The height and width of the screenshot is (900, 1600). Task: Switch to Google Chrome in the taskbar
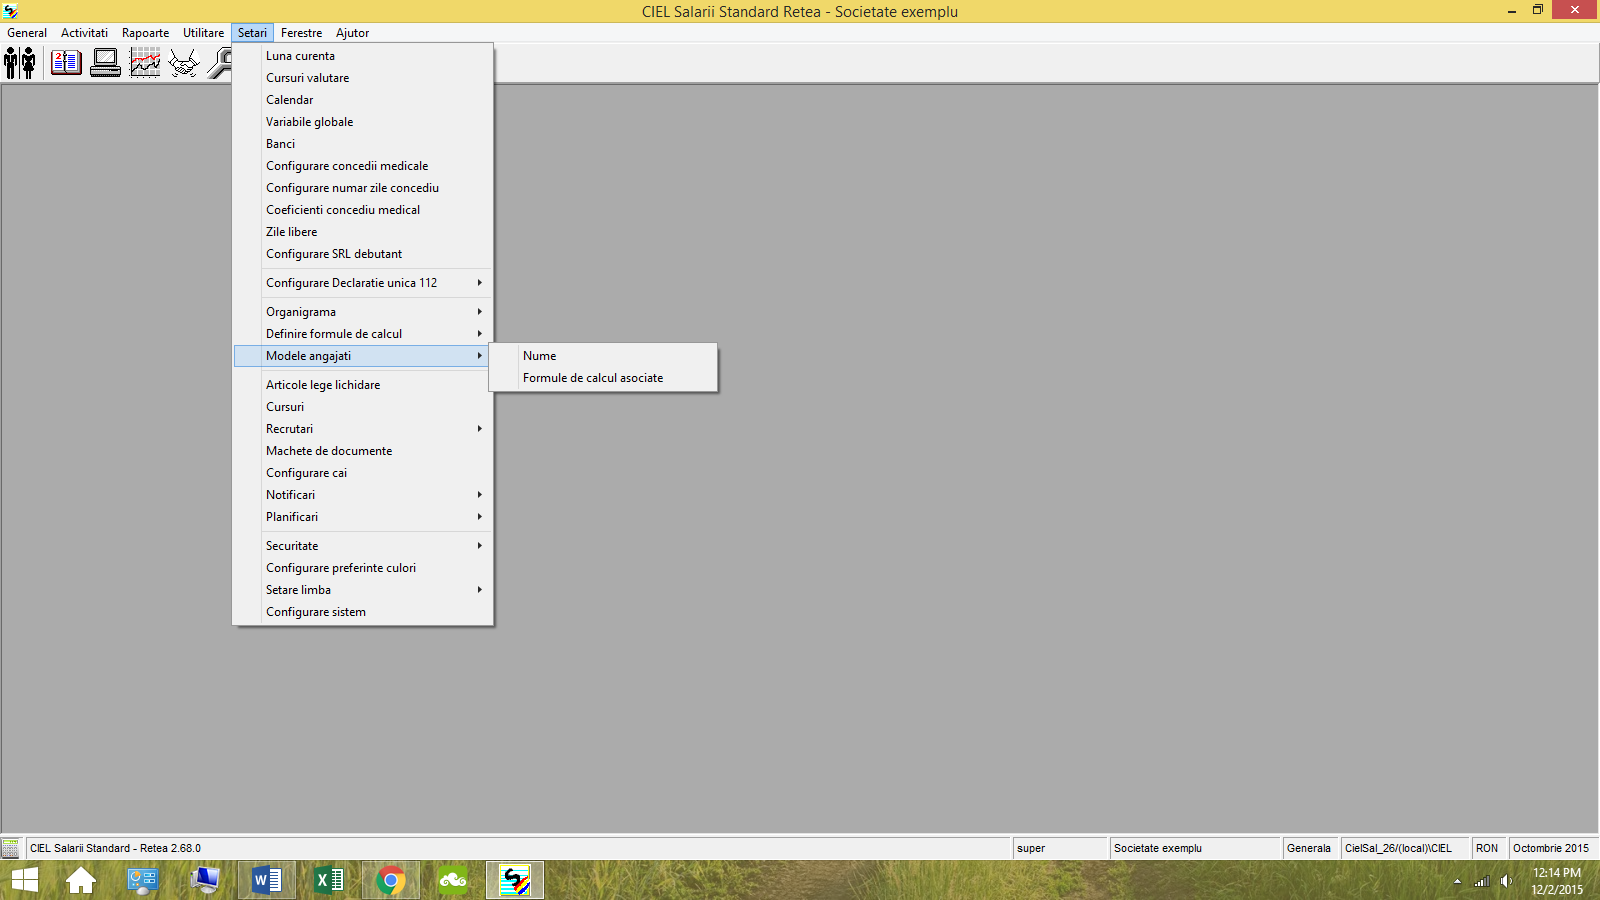391,880
